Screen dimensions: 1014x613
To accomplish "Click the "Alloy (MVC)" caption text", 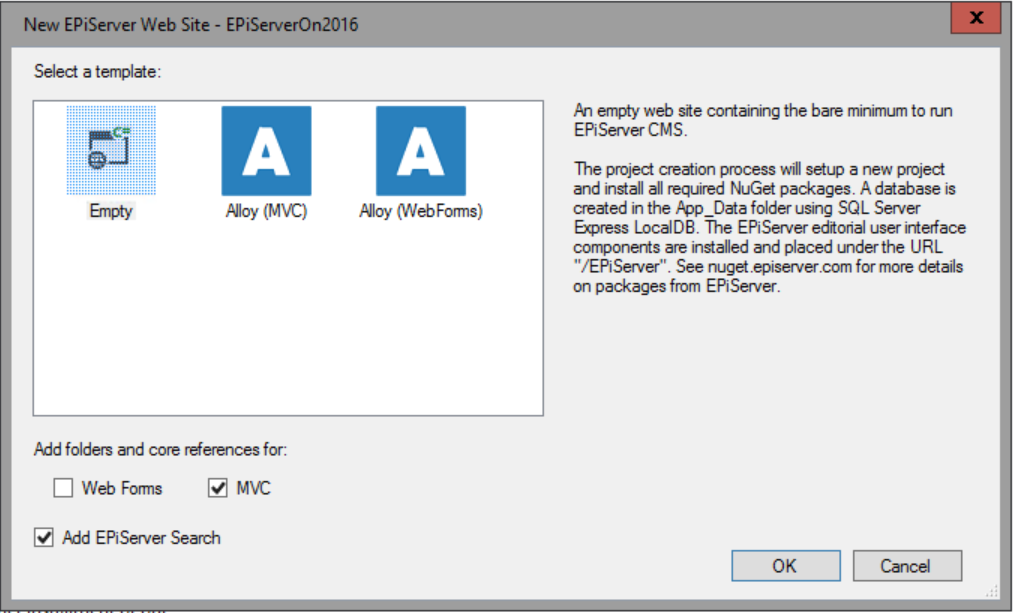I will pos(266,212).
